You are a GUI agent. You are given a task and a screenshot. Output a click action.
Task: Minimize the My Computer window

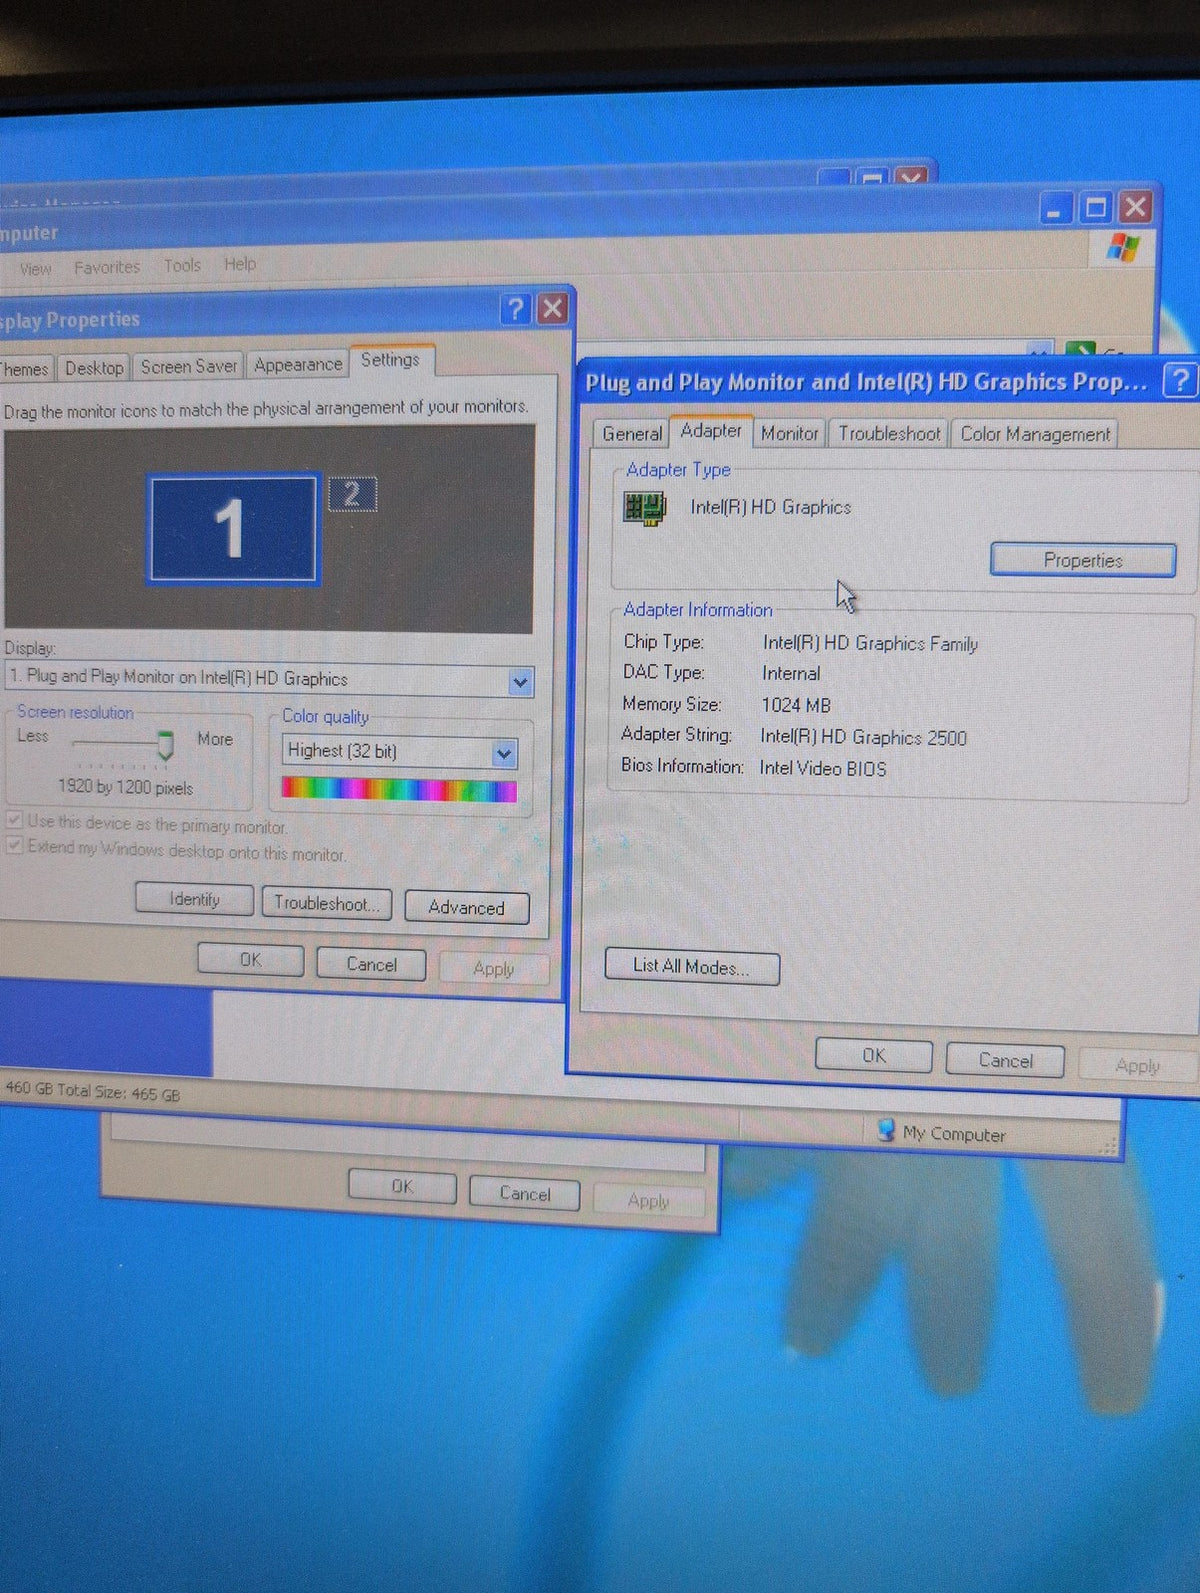tap(1056, 209)
